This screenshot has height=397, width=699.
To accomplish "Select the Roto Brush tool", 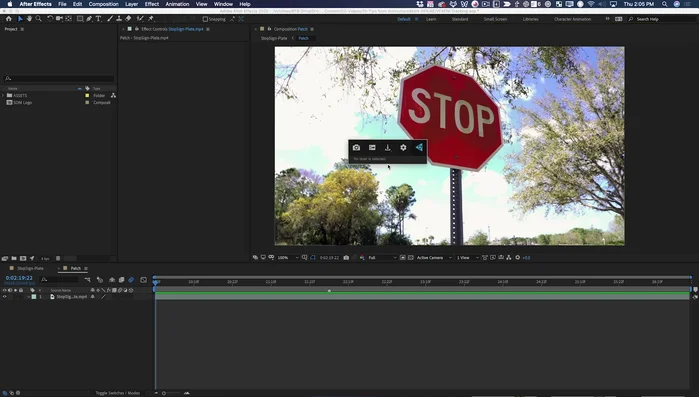I will (x=140, y=19).
